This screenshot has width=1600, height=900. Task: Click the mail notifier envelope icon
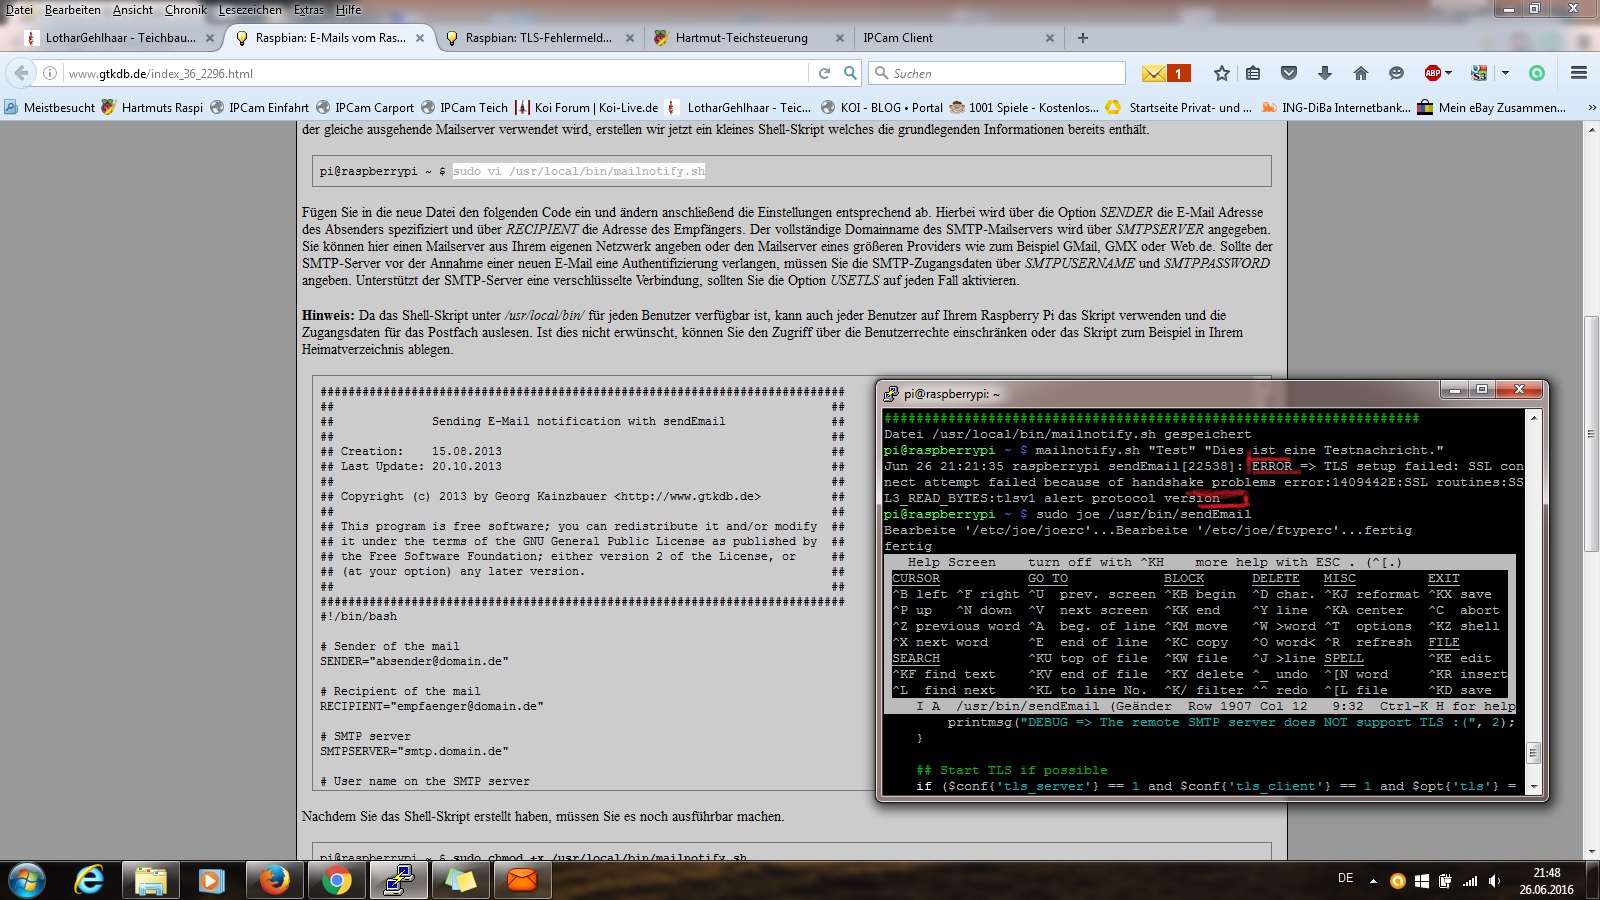1154,73
